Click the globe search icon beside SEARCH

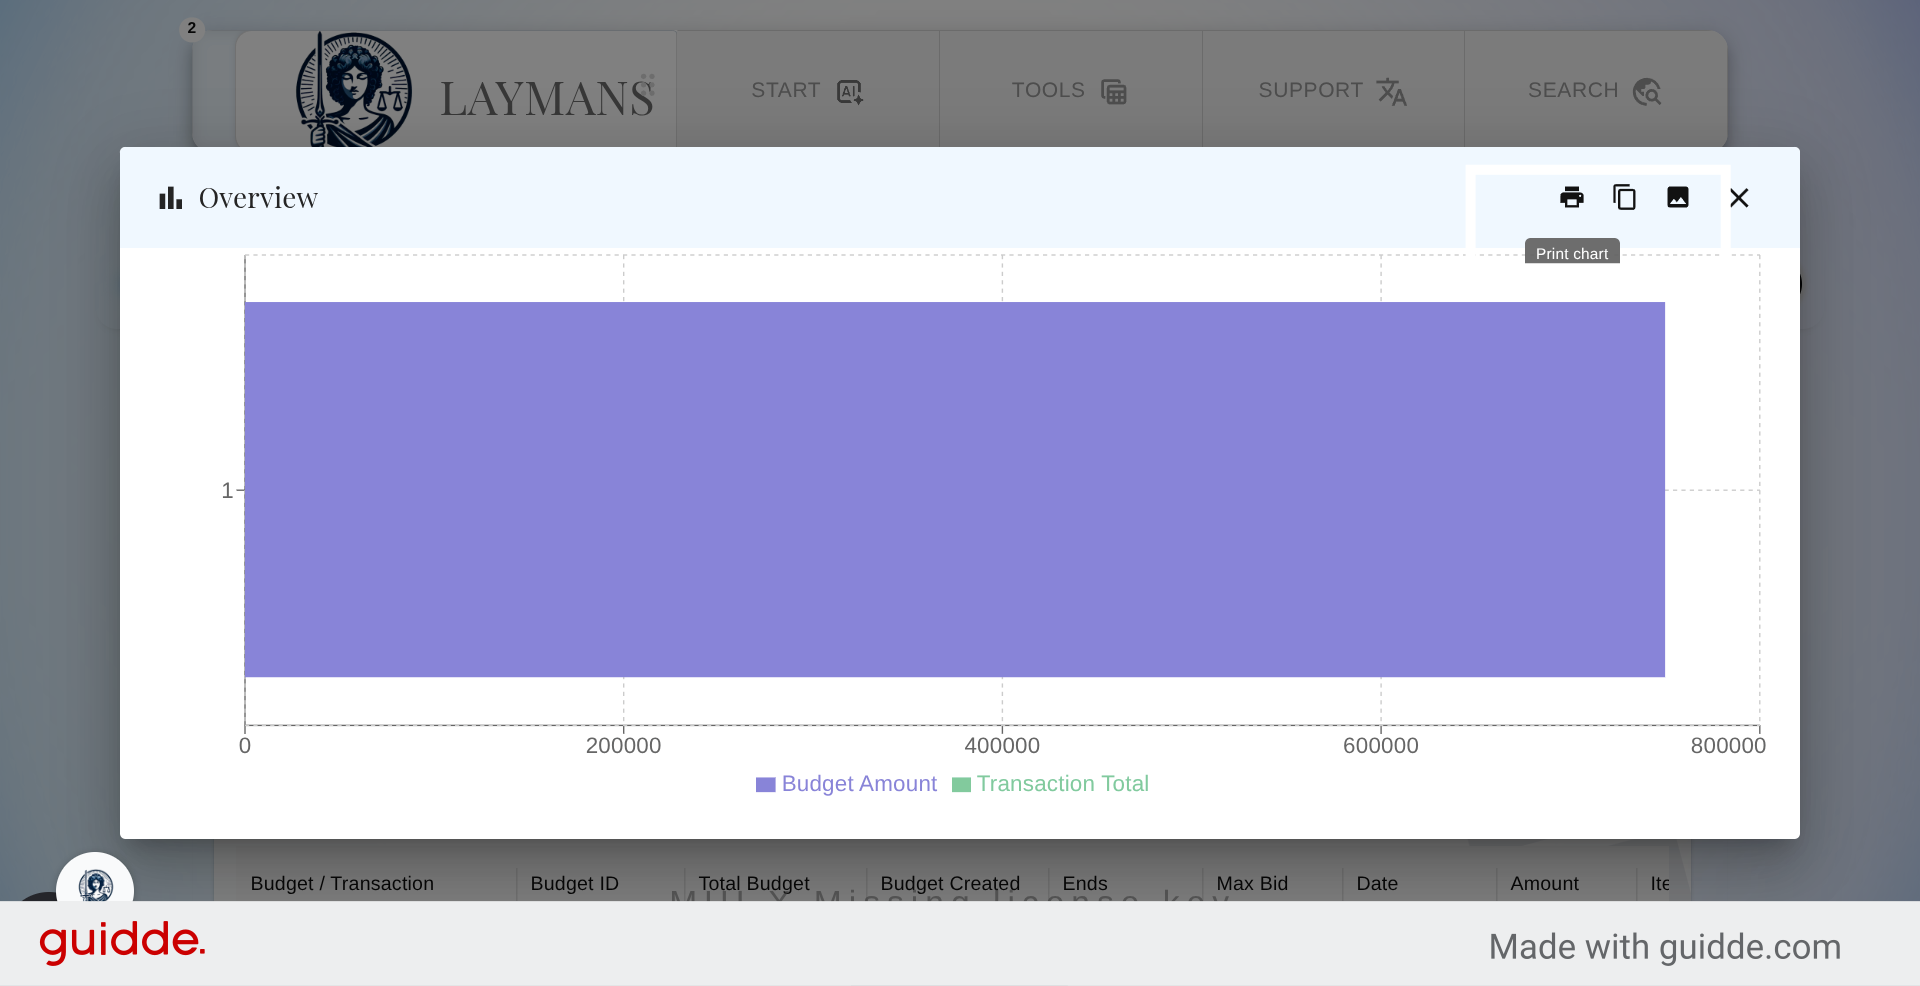[x=1648, y=92]
